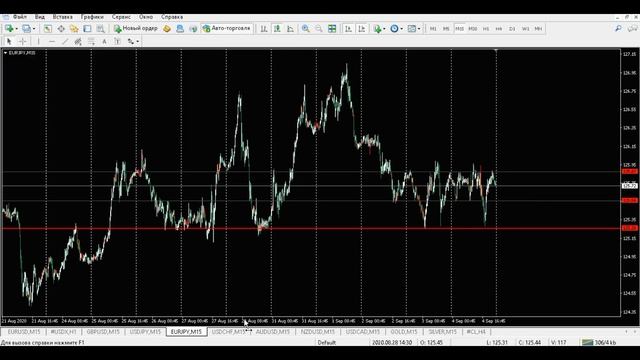The width and height of the screenshot is (640, 360).
Task: Open the Navigator panel (star folder icon)
Action: pyautogui.click(x=74, y=29)
